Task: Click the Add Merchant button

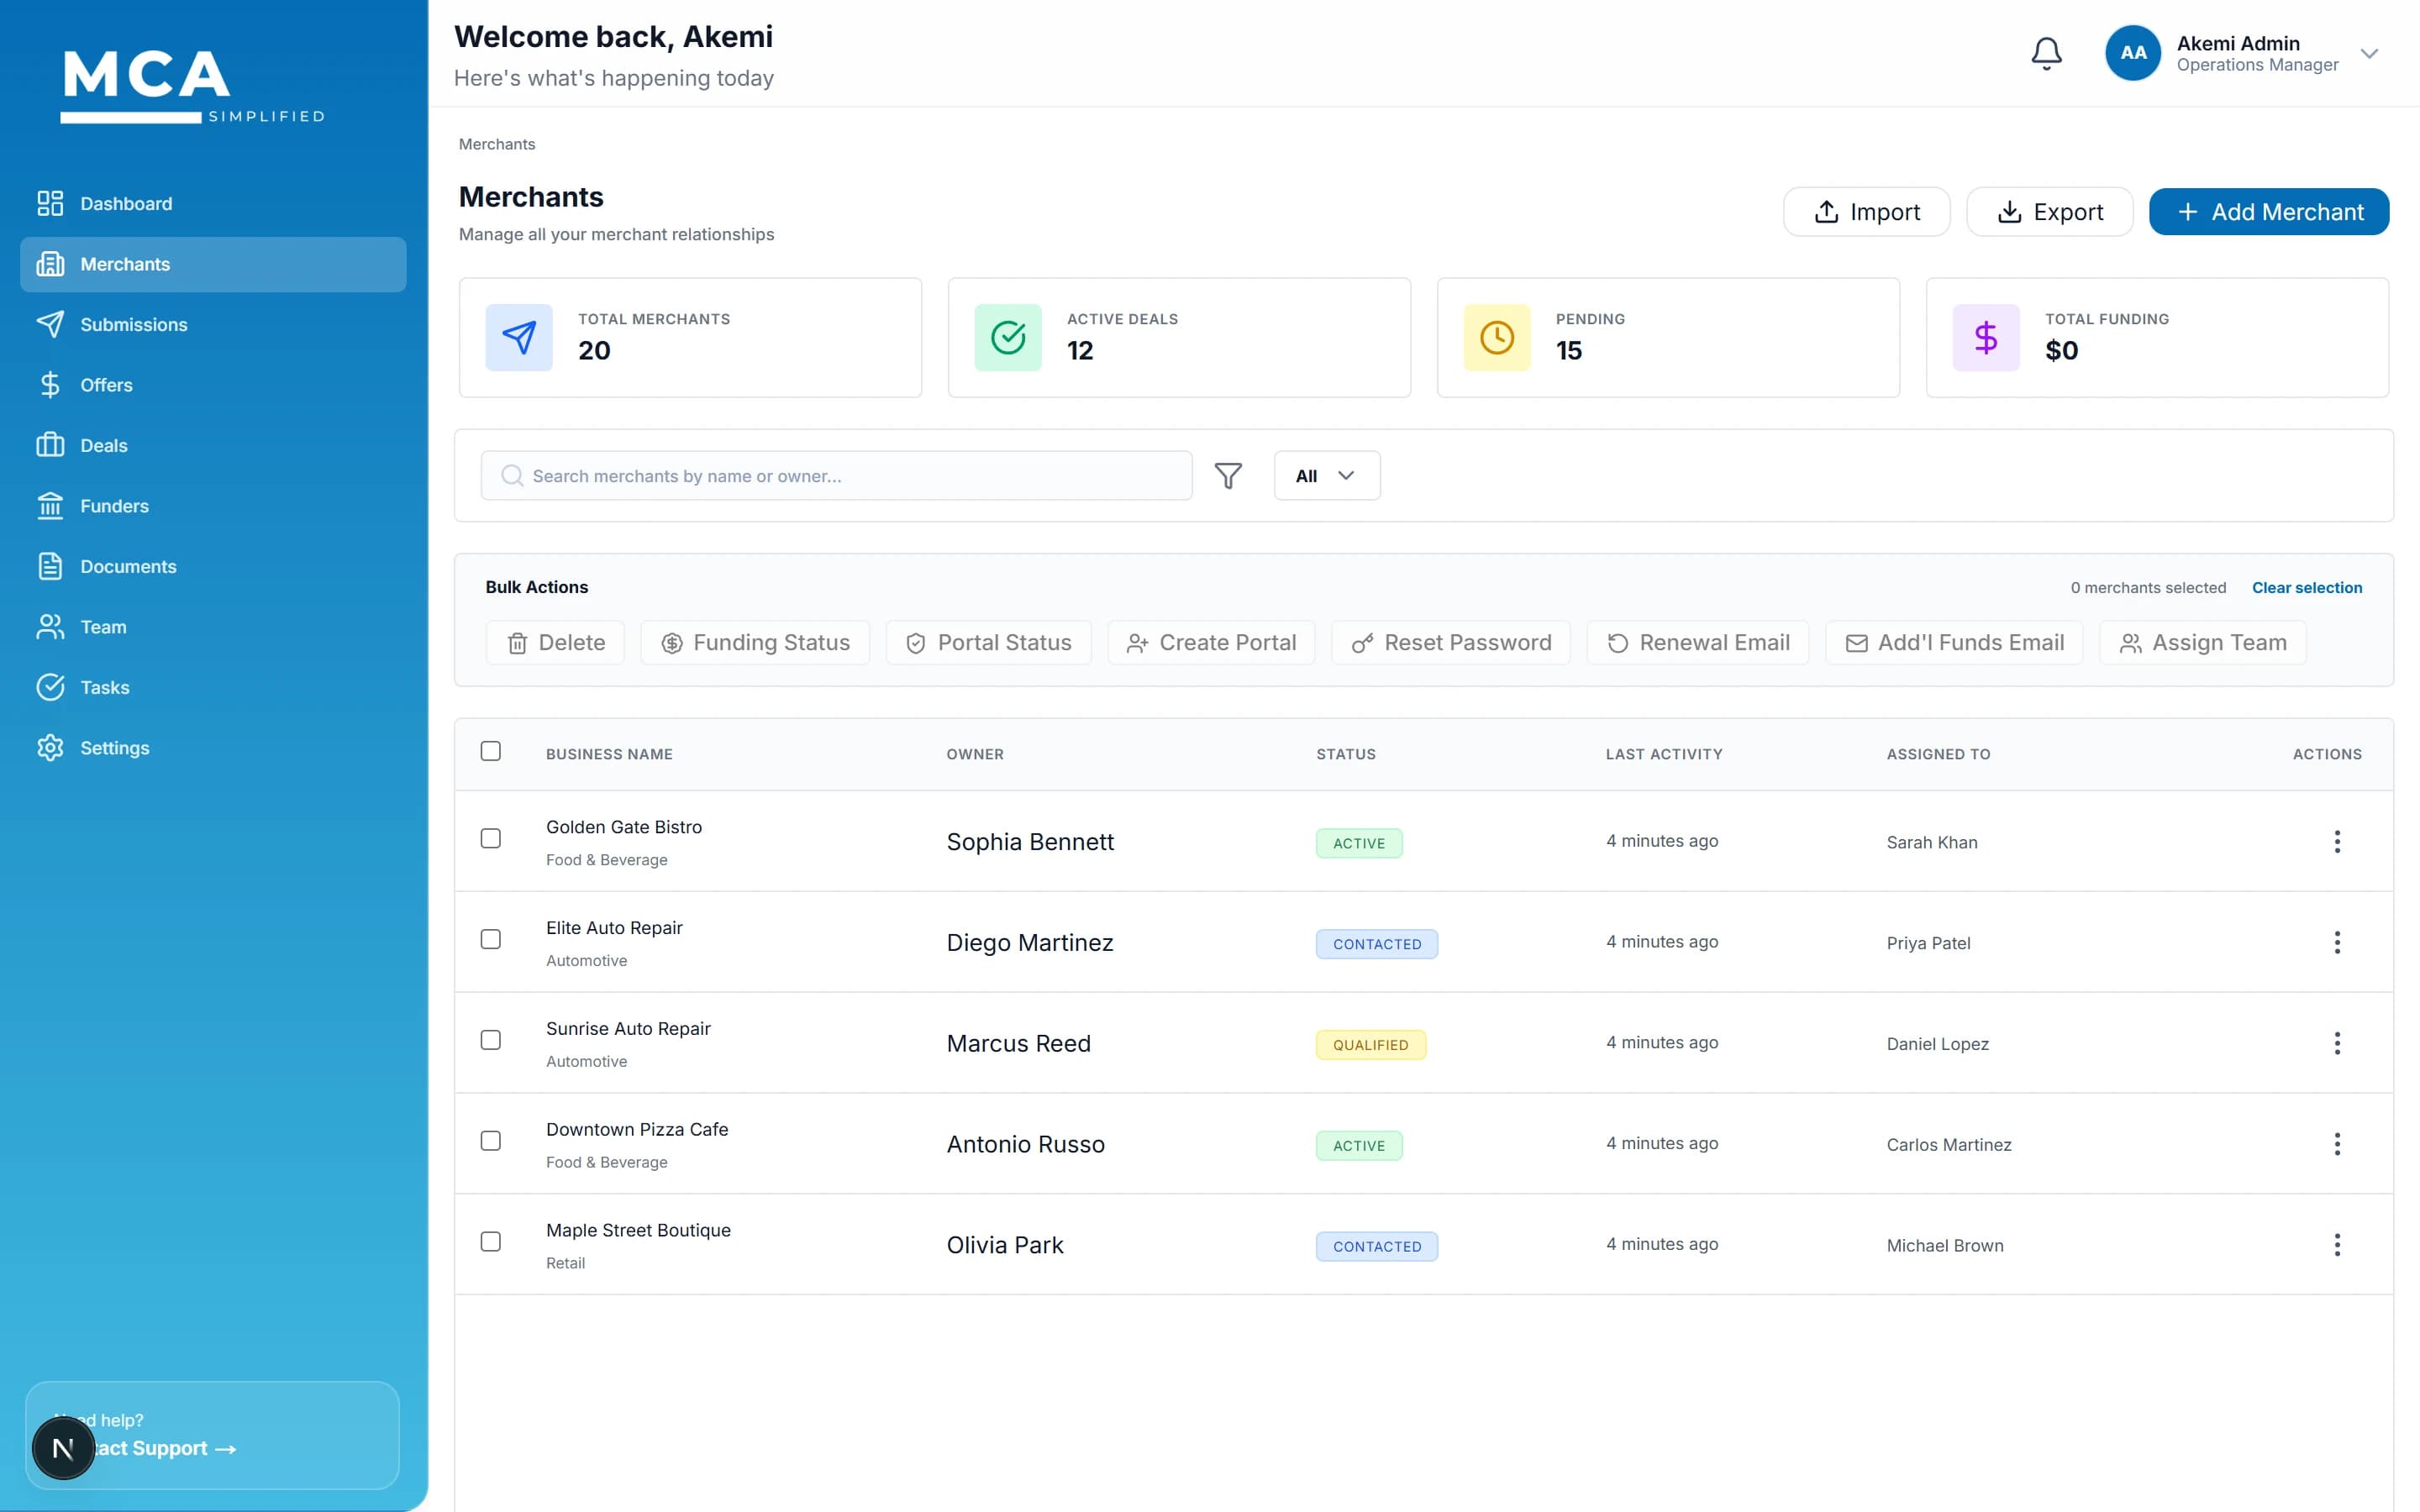Action: (2269, 212)
